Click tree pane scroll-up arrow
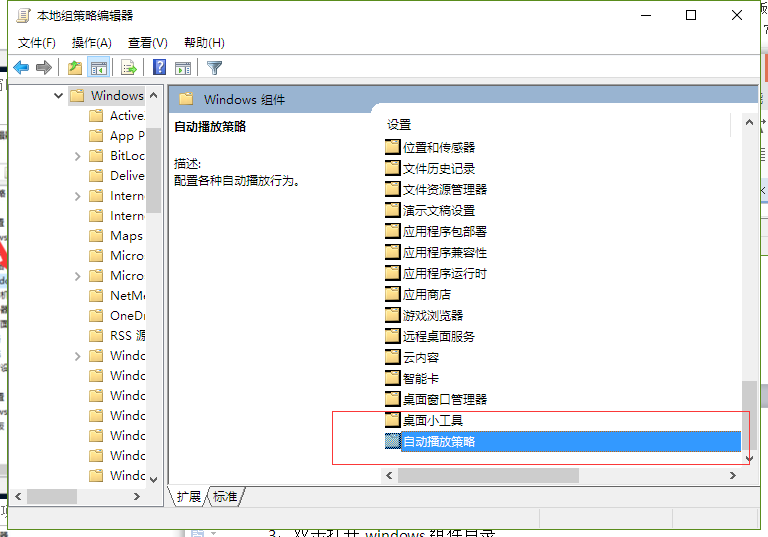The image size is (768, 537). click(153, 95)
